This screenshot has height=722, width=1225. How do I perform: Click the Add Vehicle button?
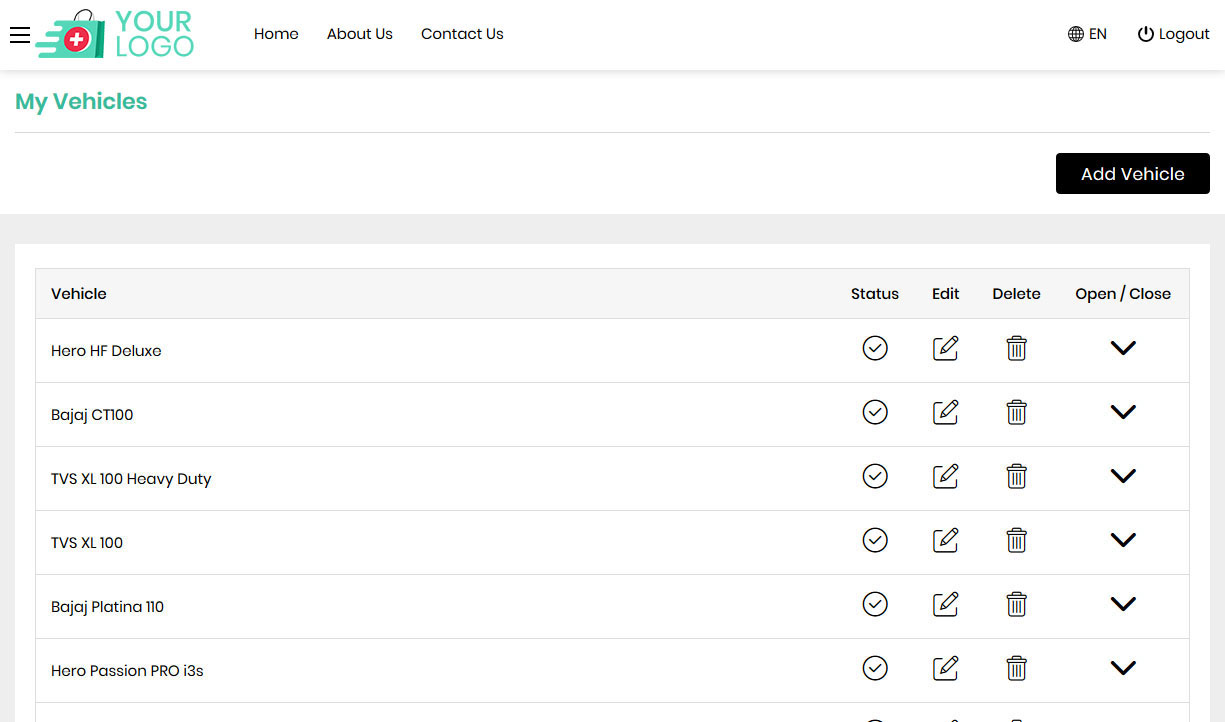pyautogui.click(x=1133, y=174)
